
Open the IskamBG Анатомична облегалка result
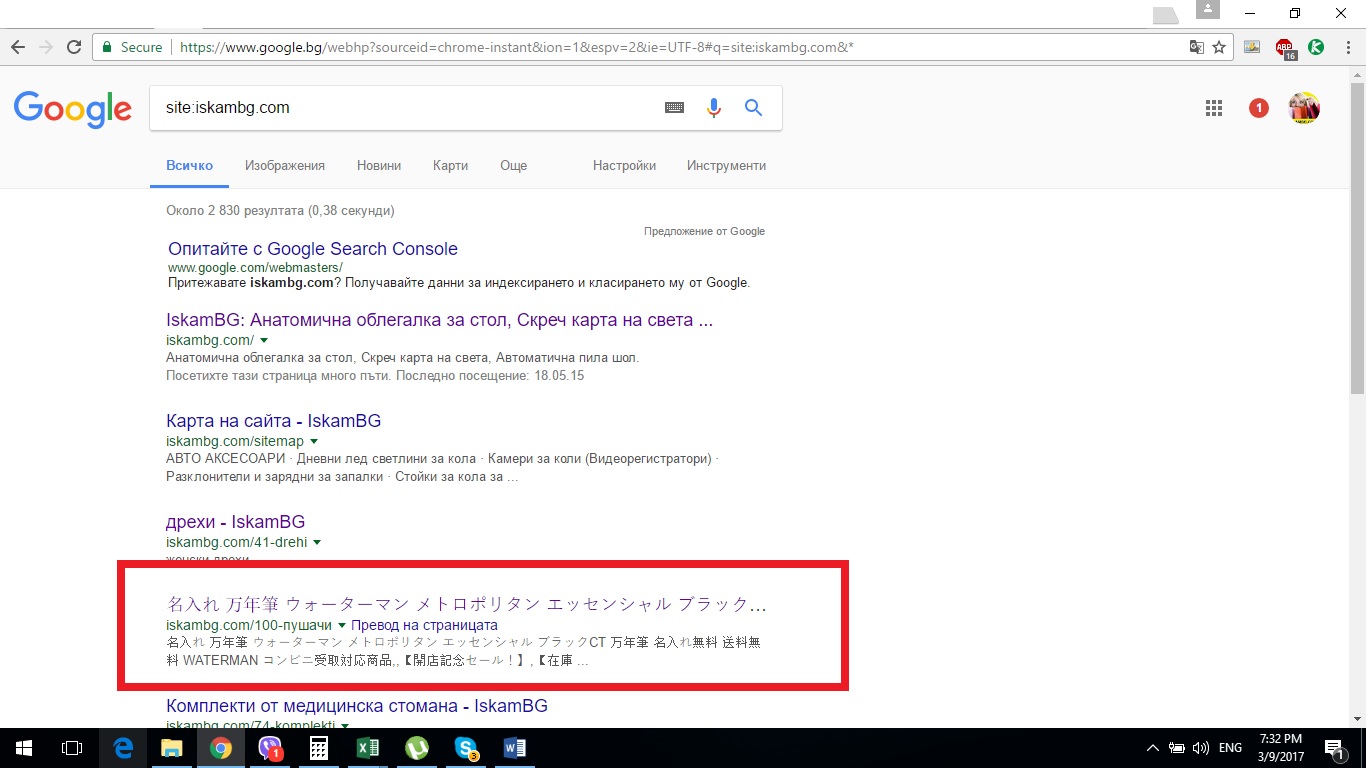pyautogui.click(x=440, y=321)
